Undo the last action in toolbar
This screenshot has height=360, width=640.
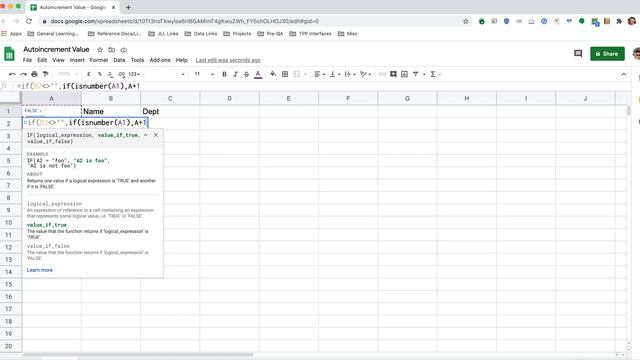pyautogui.click(x=12, y=74)
